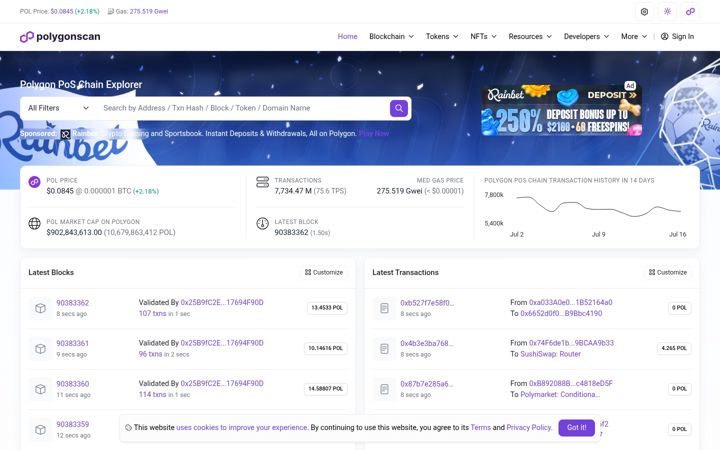Click the 14-day transaction history chart
Image resolution: width=720 pixels, height=450 pixels.
pyautogui.click(x=598, y=209)
